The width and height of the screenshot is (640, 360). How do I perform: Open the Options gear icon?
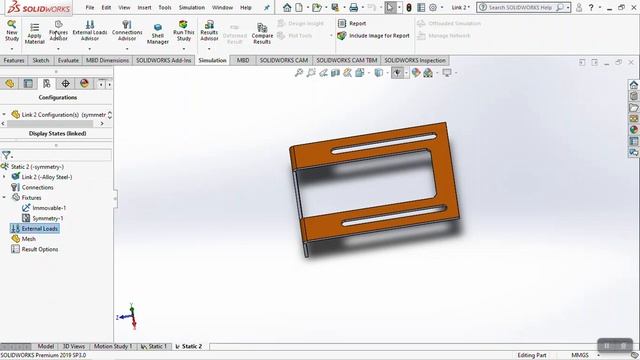tap(433, 7)
